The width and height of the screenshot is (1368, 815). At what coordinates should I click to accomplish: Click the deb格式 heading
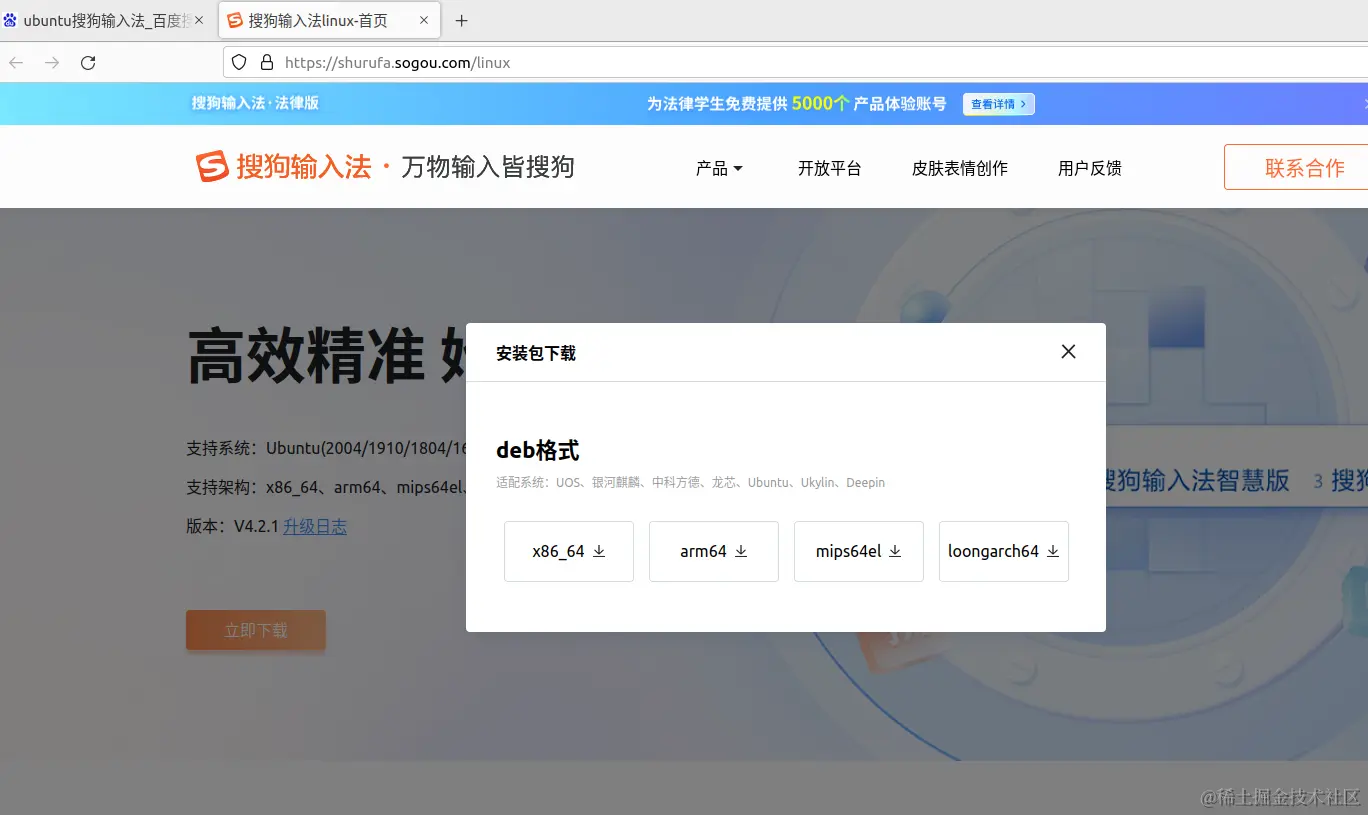537,450
